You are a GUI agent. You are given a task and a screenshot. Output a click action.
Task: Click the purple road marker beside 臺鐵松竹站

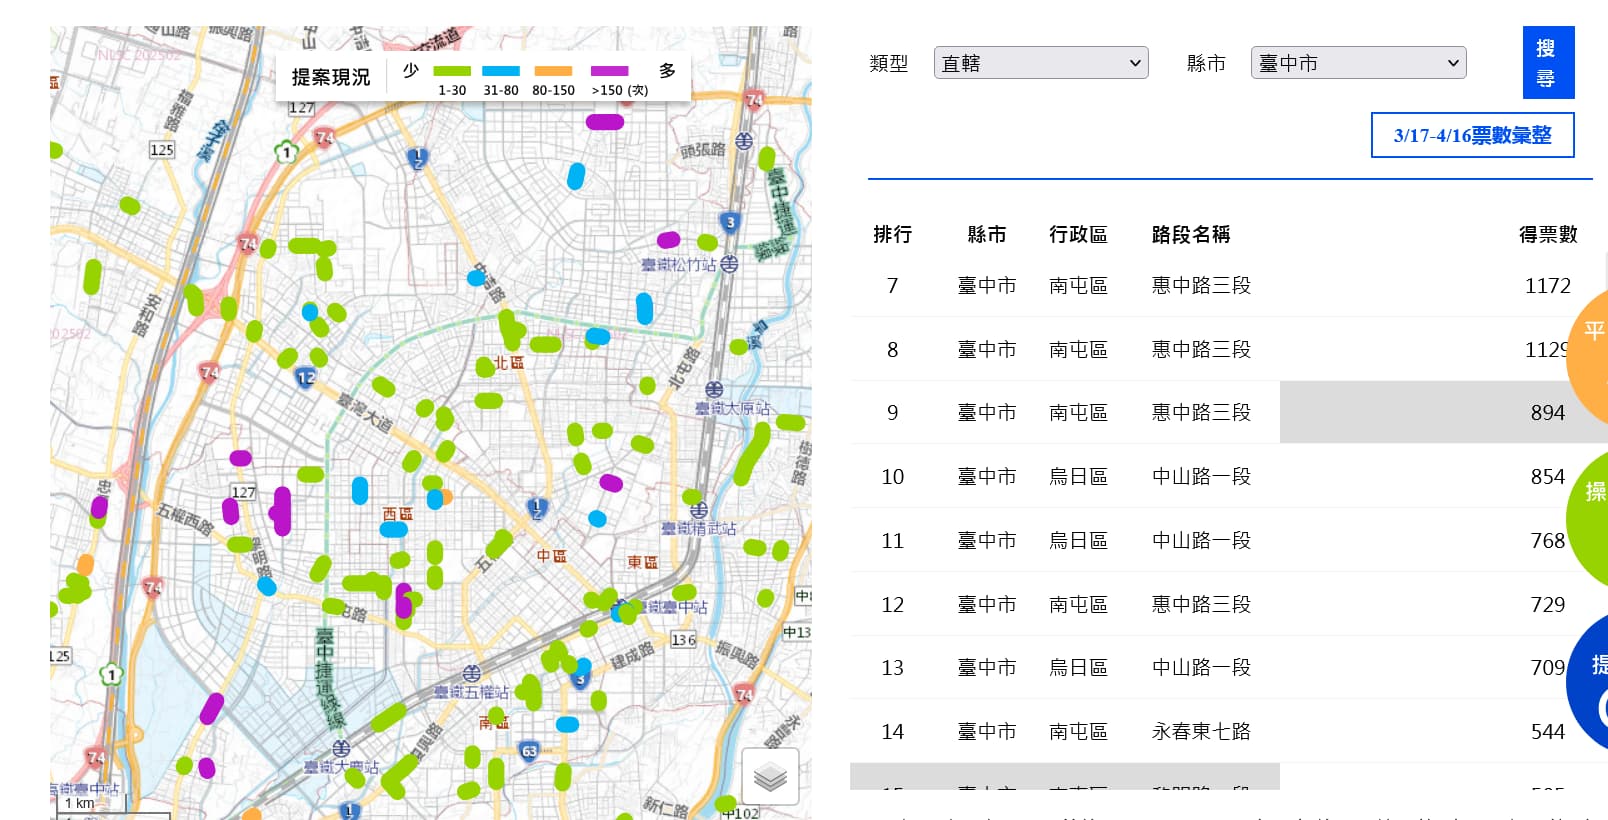(668, 240)
